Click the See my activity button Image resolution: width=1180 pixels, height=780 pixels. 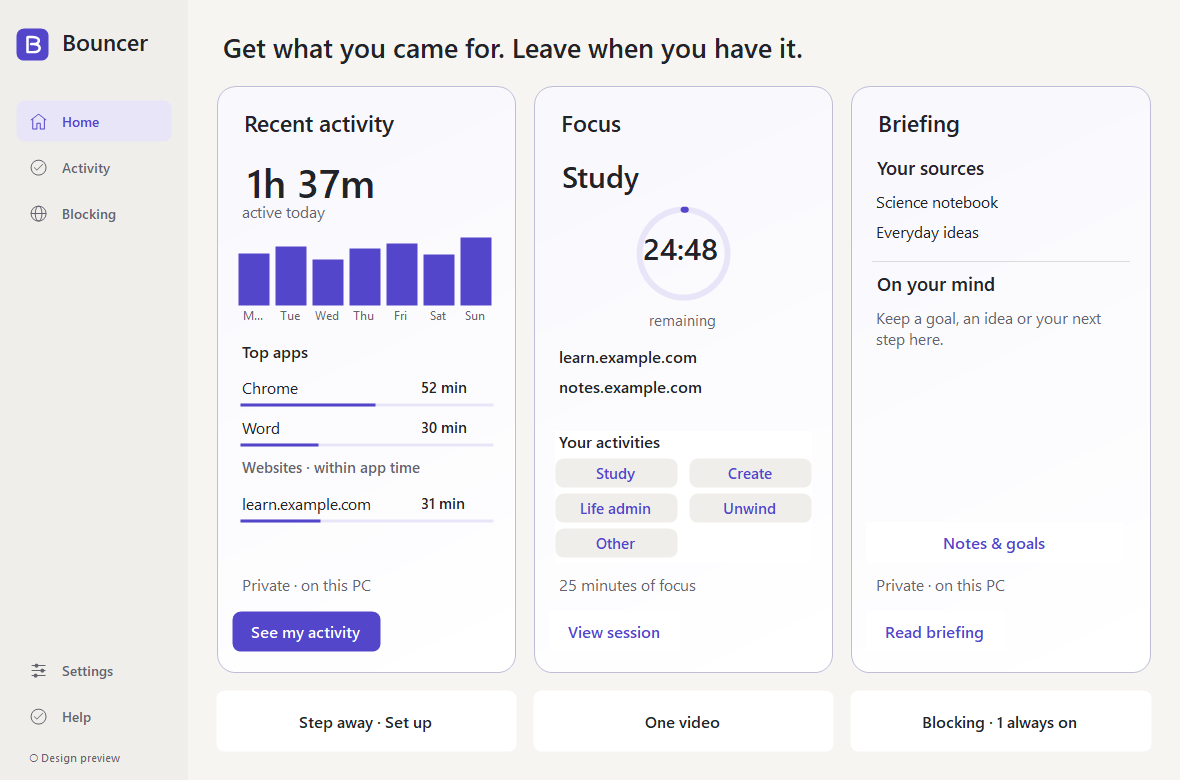[306, 632]
